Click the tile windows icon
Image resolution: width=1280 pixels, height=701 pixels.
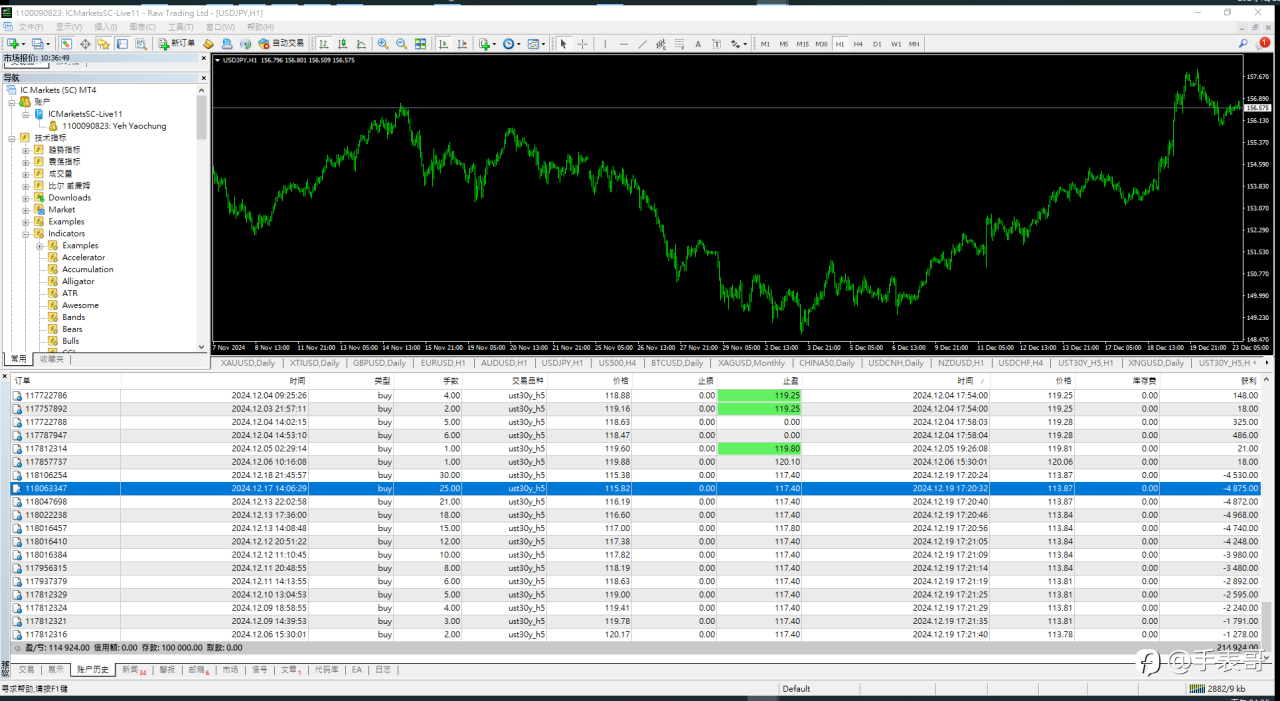pos(420,44)
